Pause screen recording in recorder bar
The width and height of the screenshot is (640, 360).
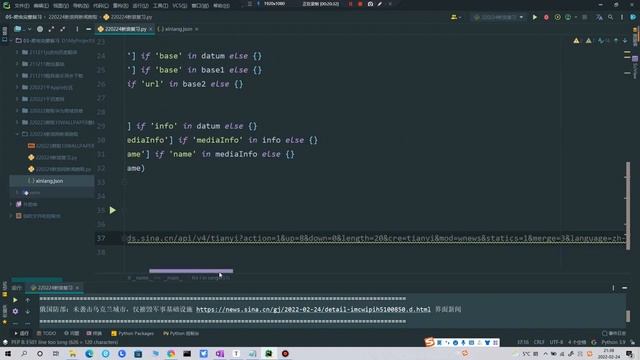(350, 4)
